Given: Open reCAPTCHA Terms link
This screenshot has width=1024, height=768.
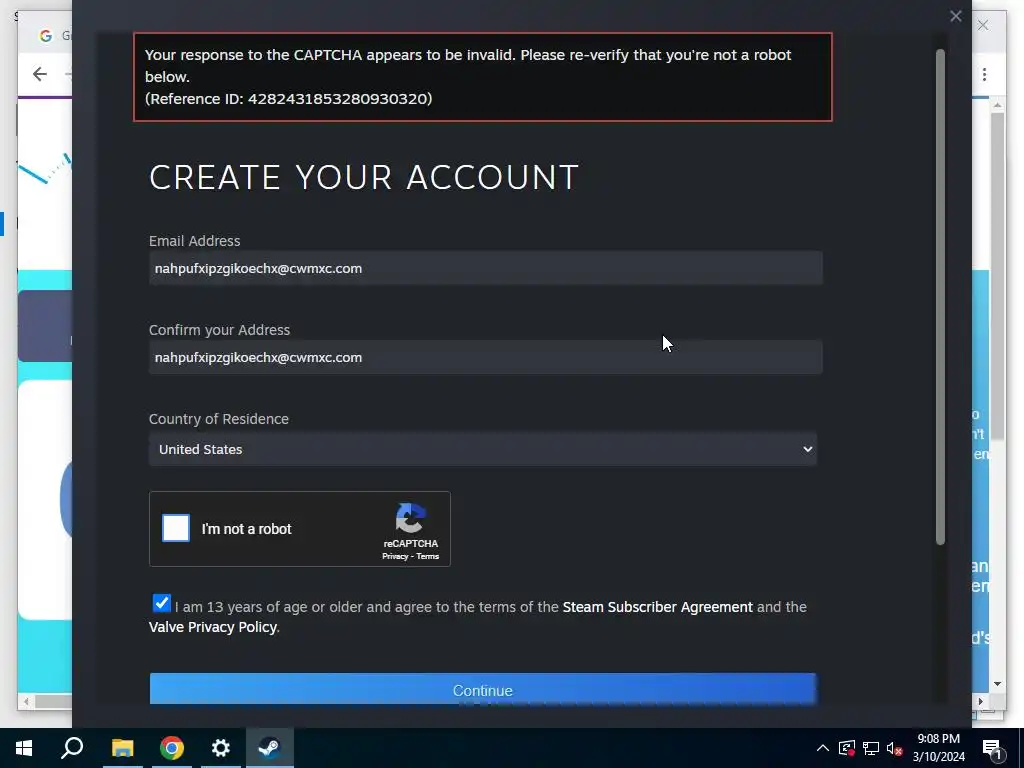Looking at the screenshot, I should pyautogui.click(x=428, y=556).
